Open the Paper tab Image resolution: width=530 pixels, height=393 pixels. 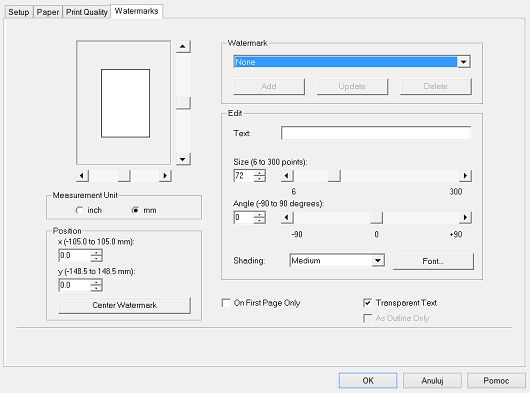48,12
